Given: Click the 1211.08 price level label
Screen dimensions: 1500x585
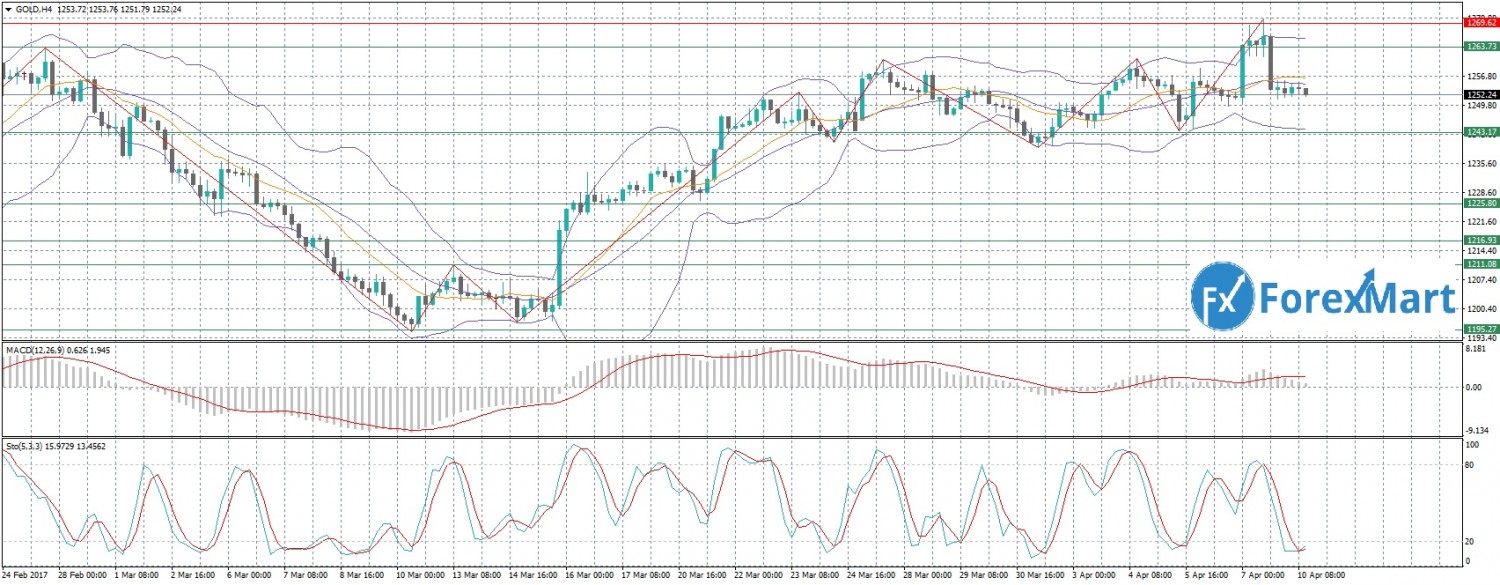Looking at the screenshot, I should 1480,264.
